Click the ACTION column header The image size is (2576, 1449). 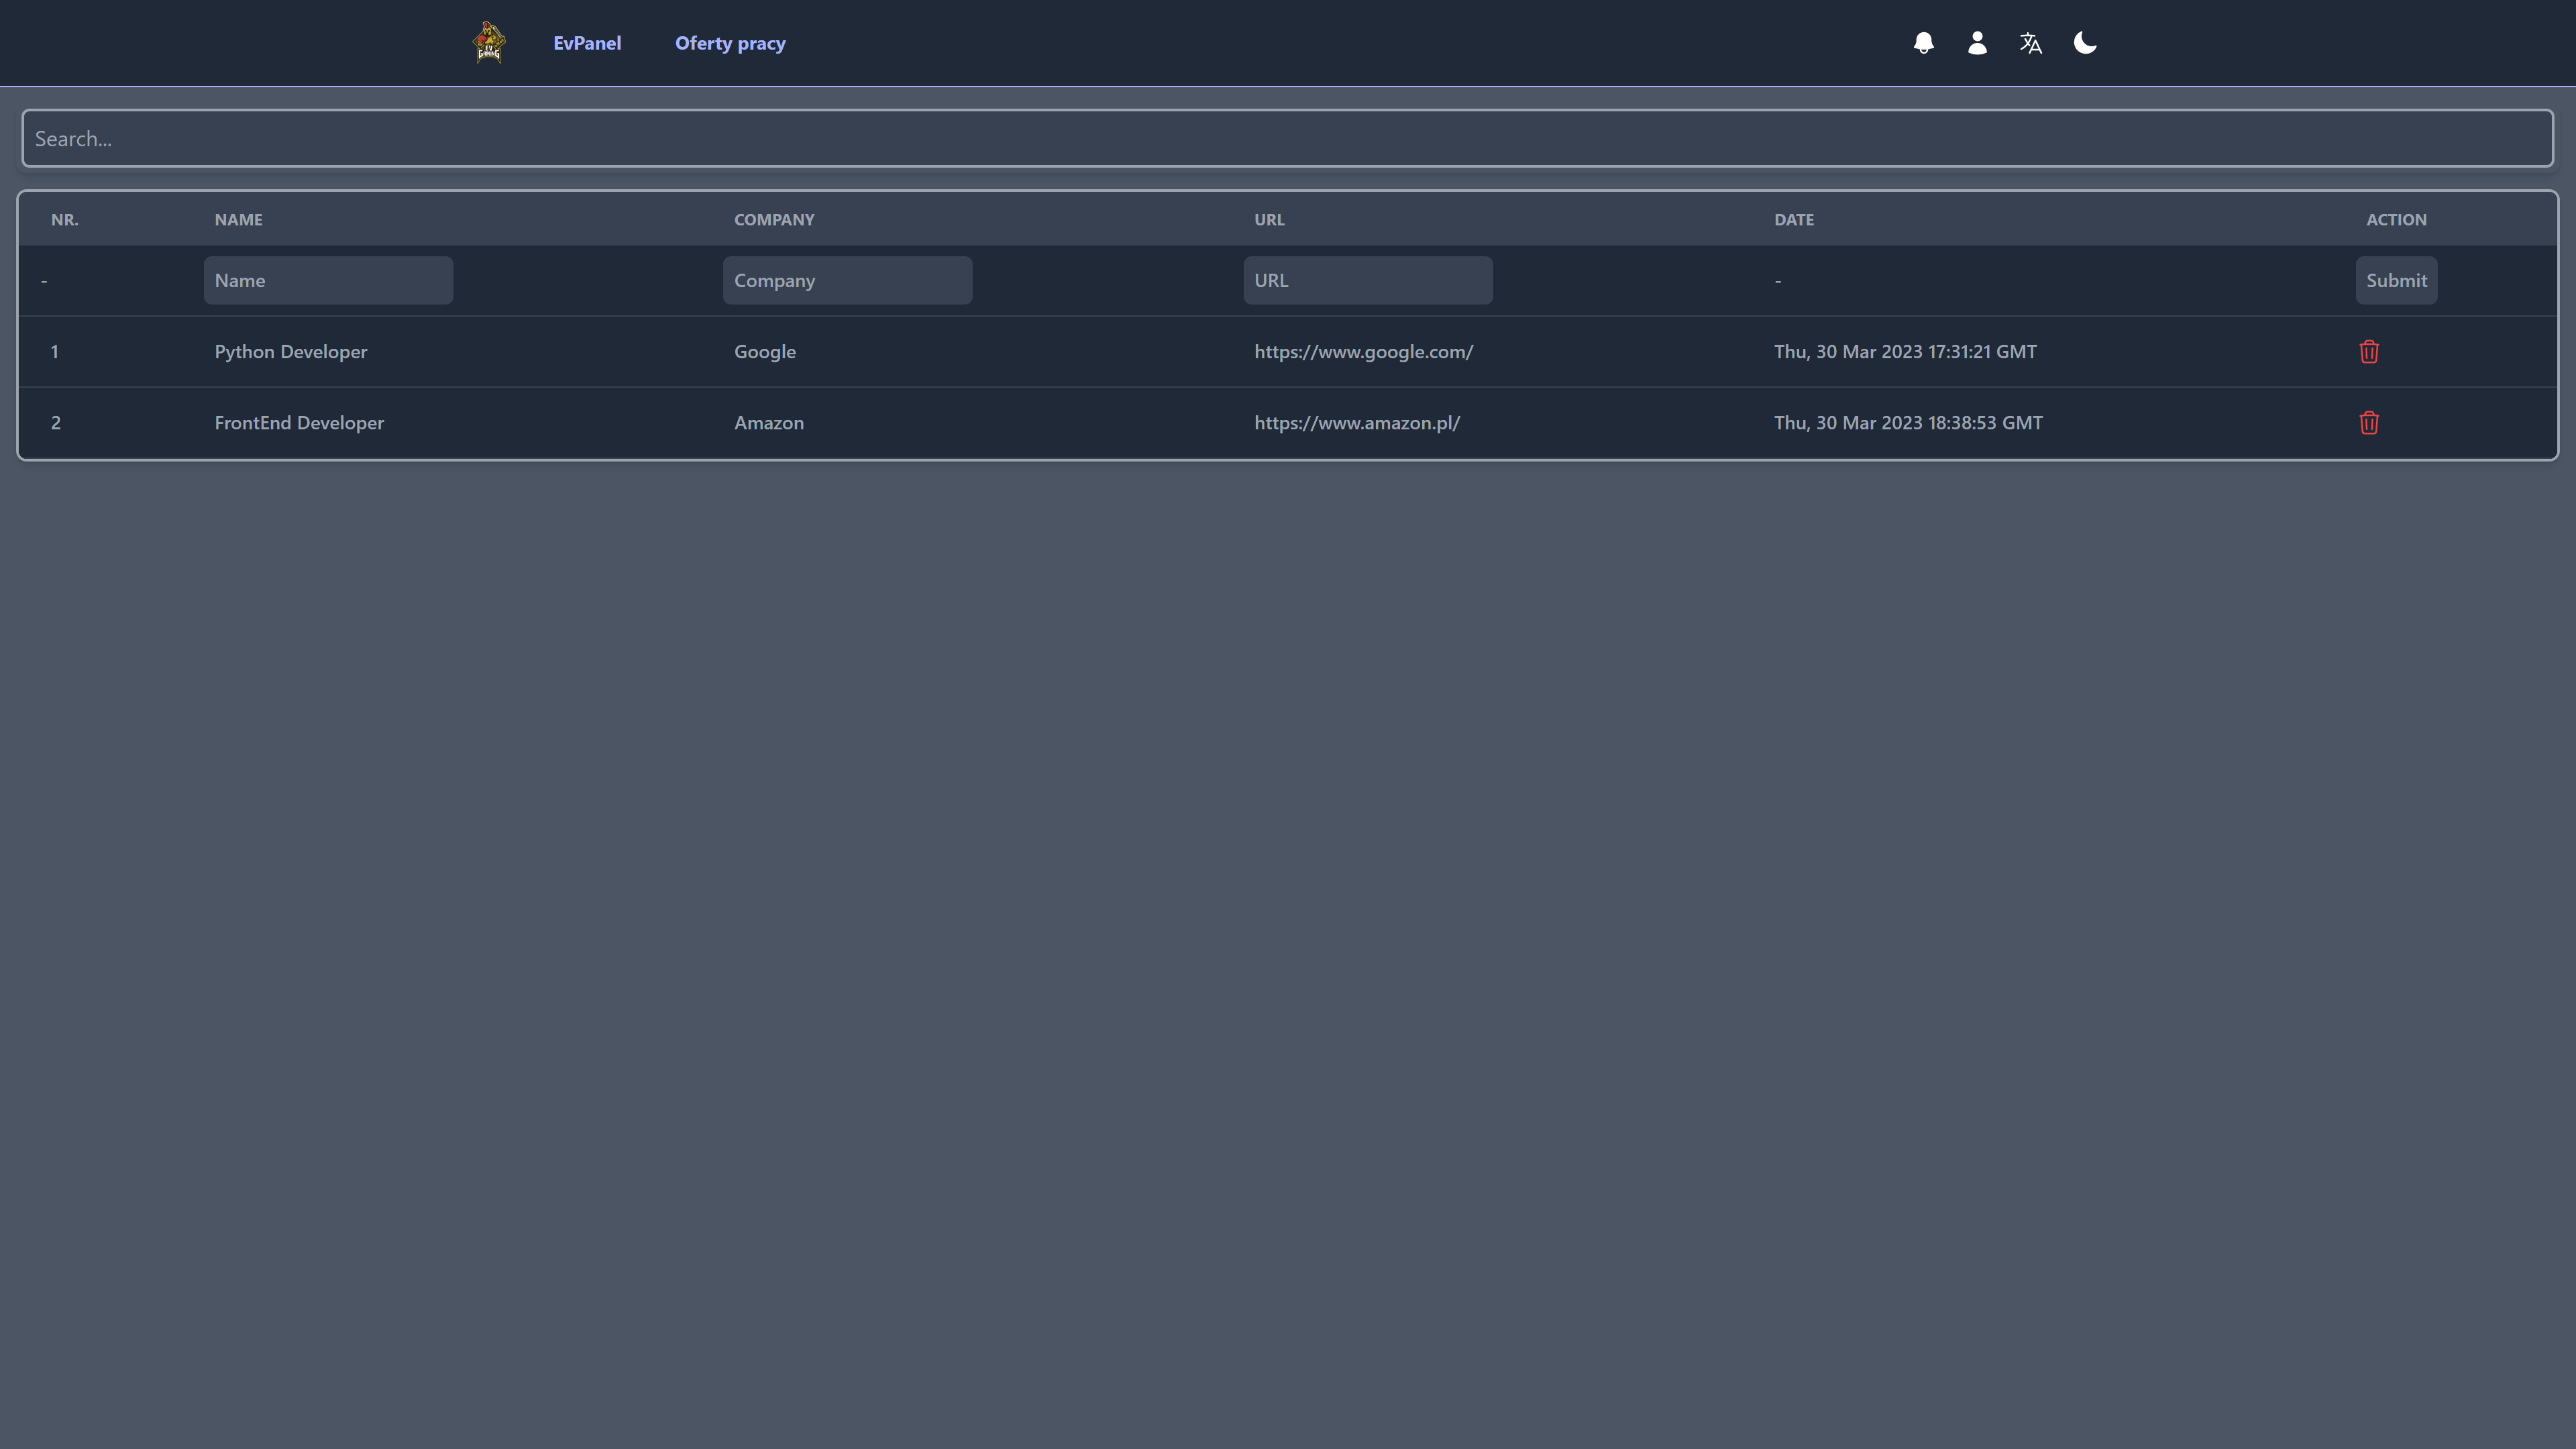pos(2396,220)
